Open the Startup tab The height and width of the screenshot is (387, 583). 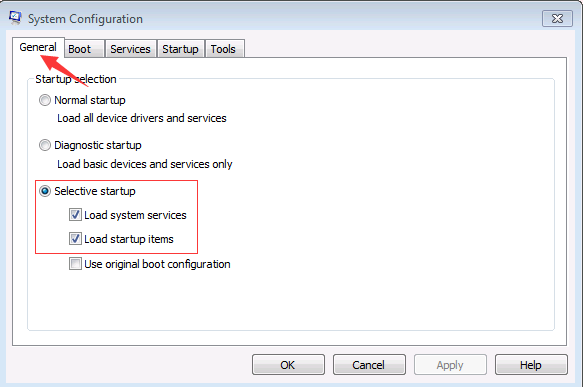coord(180,49)
